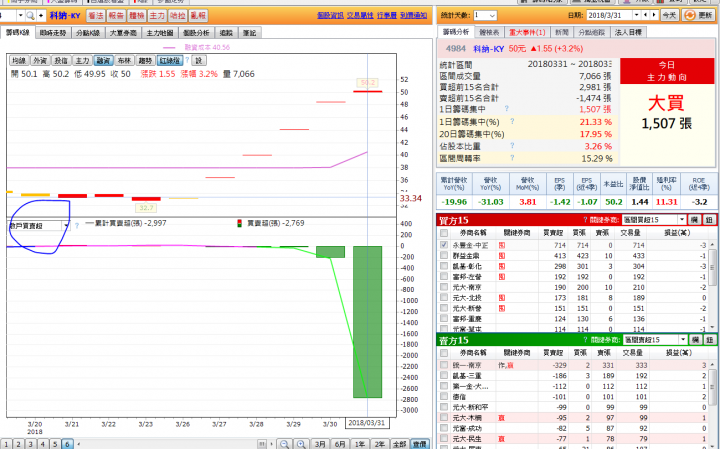This screenshot has height=449, width=720.
Task: Open 賣方15 關鍵券商 dropdown
Action: (x=683, y=340)
